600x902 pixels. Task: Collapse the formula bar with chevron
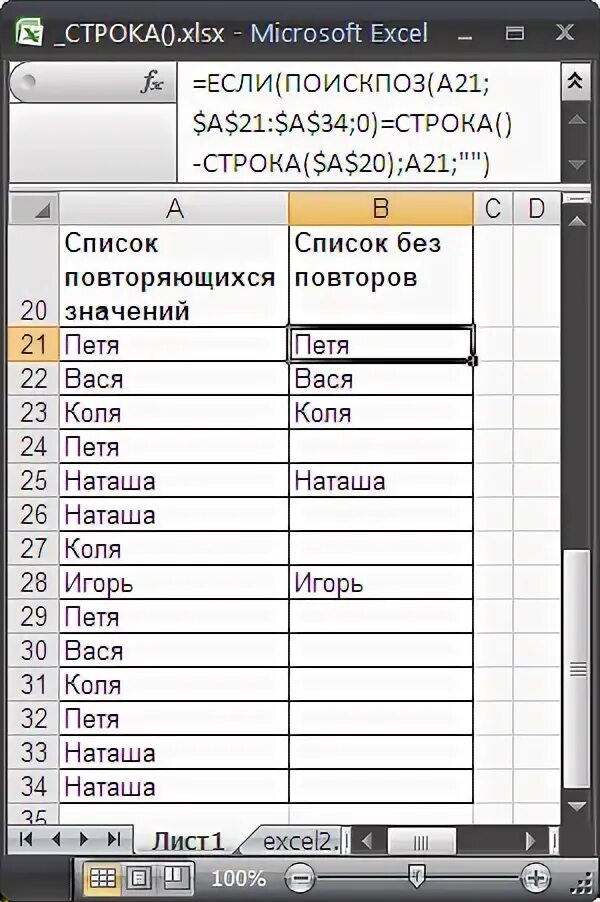[575, 81]
